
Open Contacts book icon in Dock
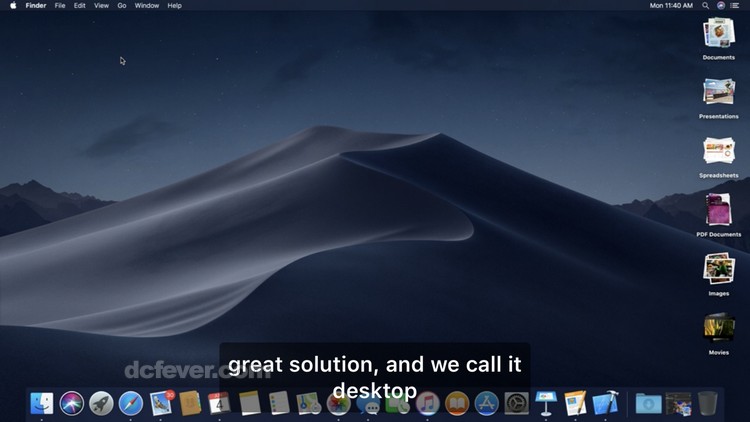190,403
